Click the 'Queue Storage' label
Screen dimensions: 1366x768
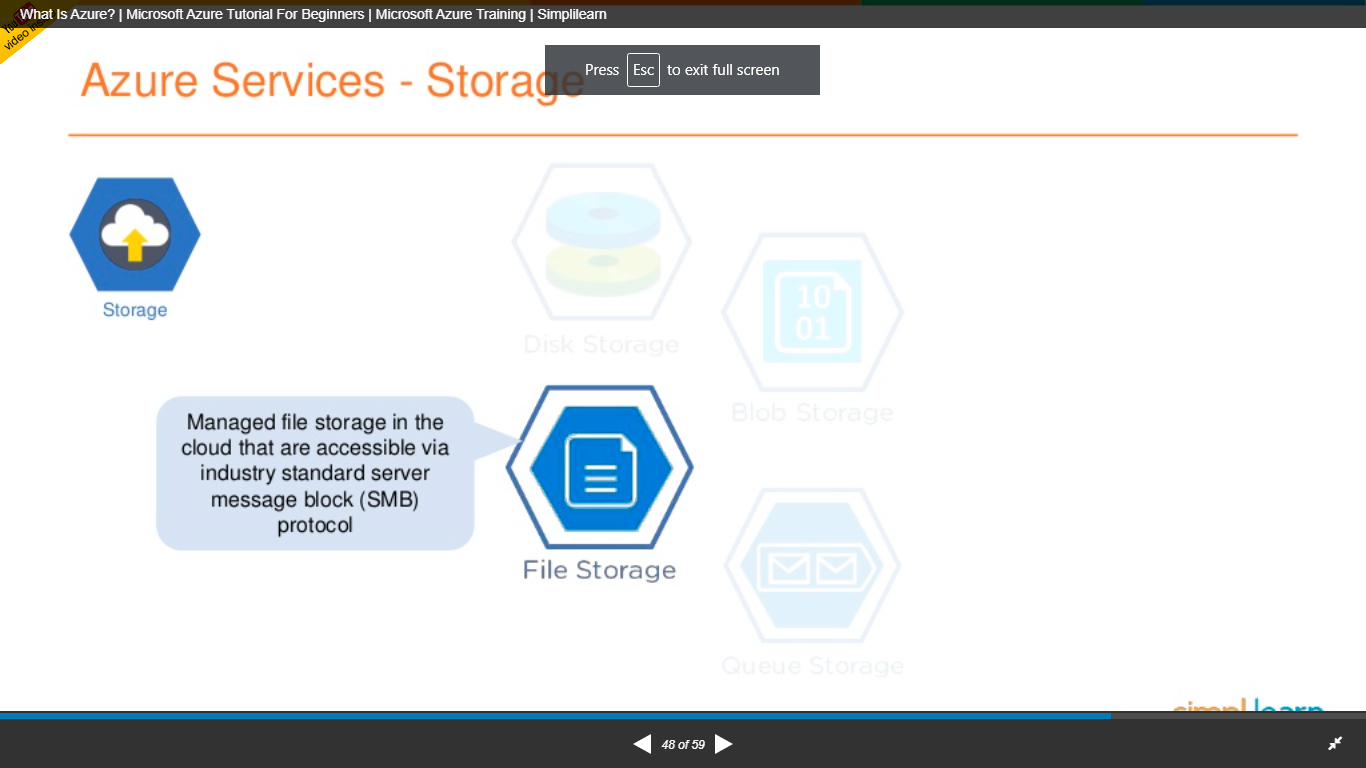click(x=812, y=666)
